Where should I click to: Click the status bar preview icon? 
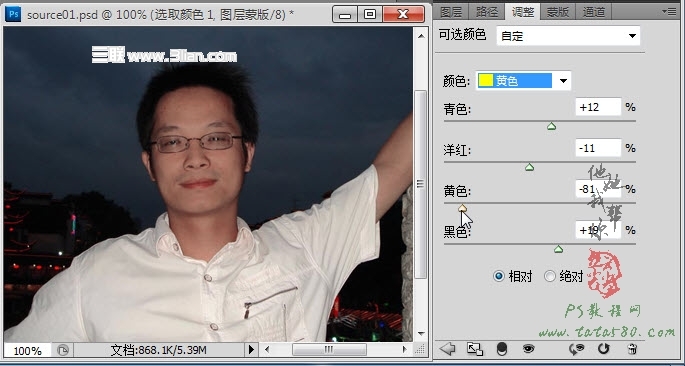(63, 350)
